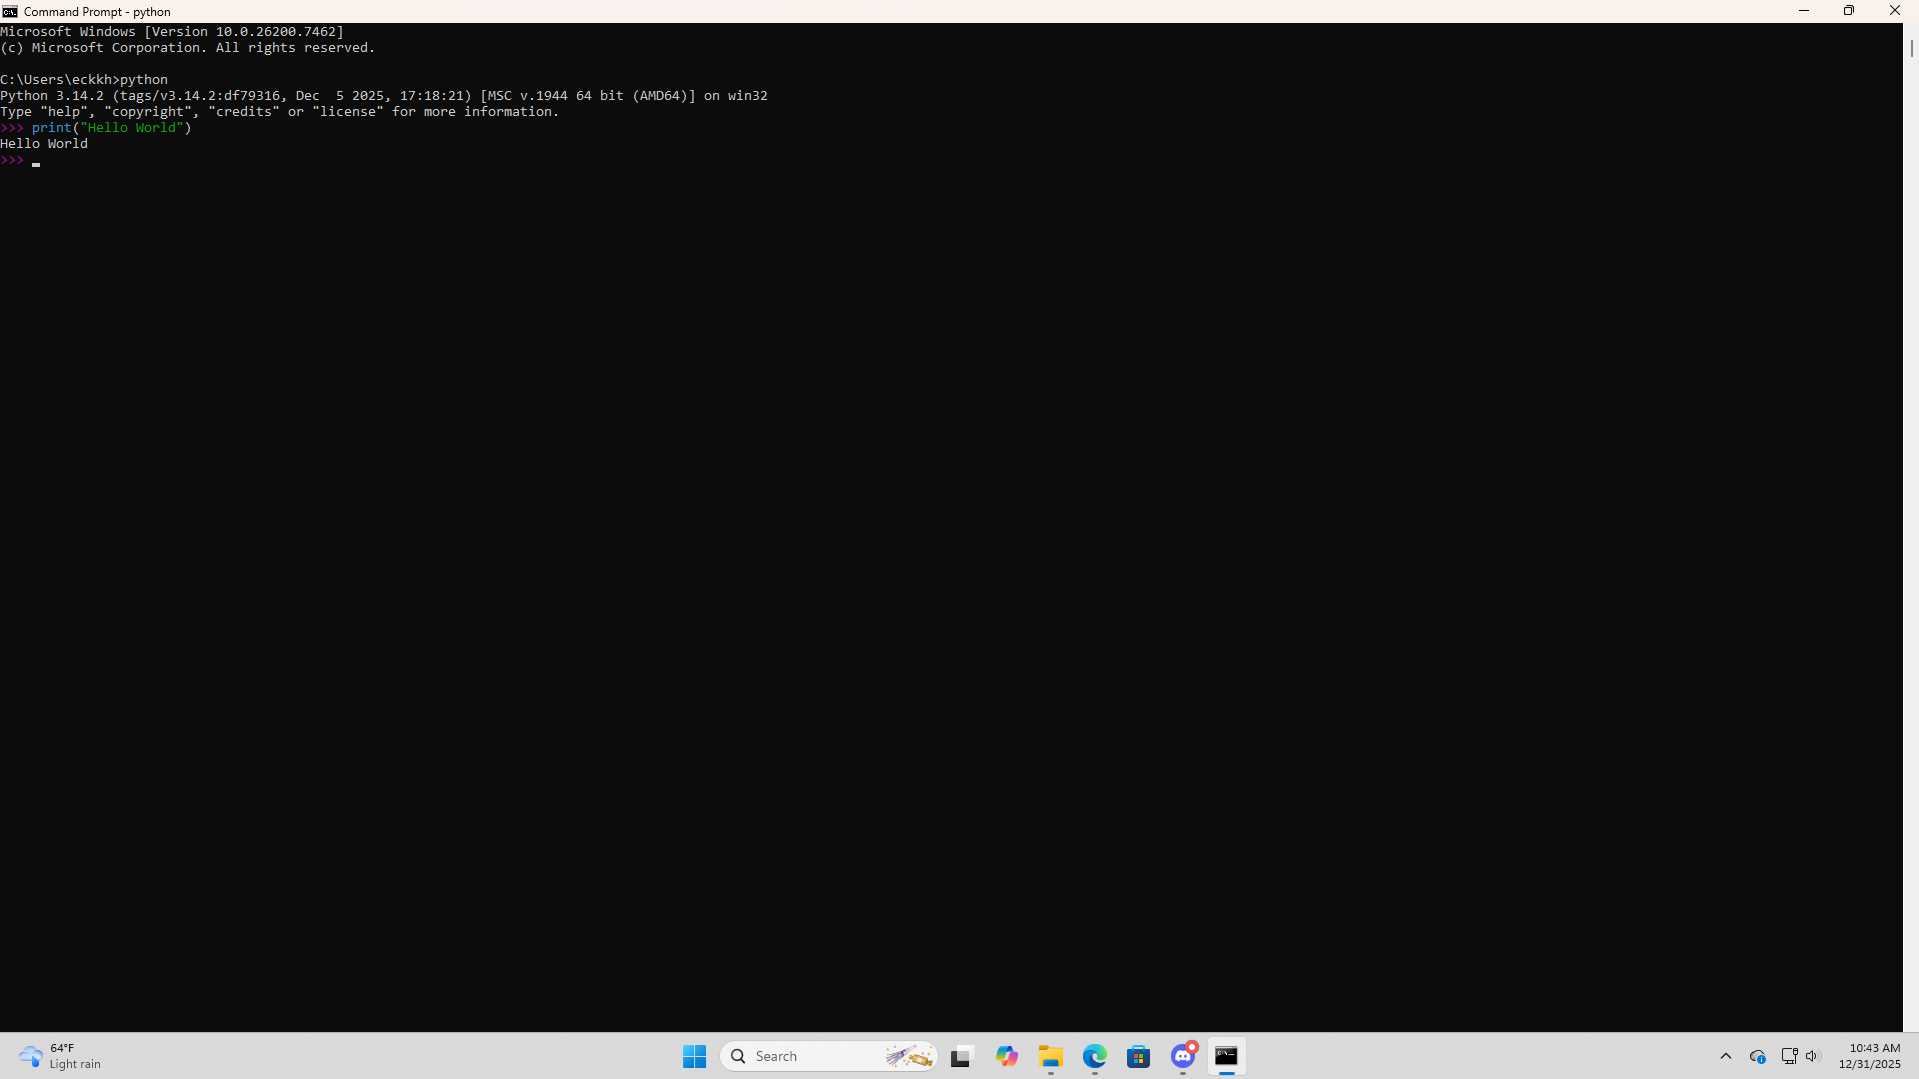Close the Command Prompt window

pyautogui.click(x=1895, y=11)
